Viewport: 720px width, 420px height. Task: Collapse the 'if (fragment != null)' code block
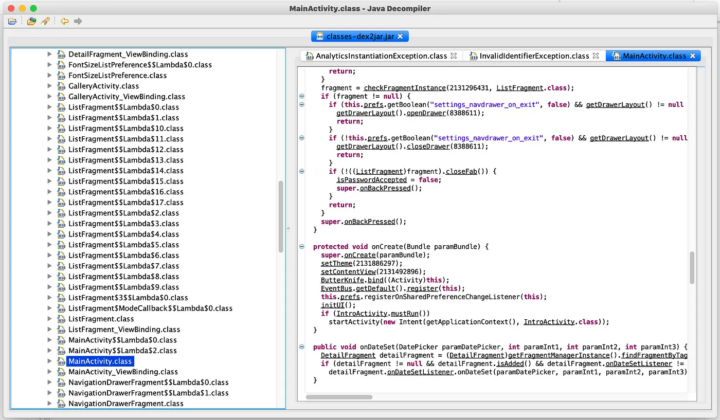tap(302, 96)
